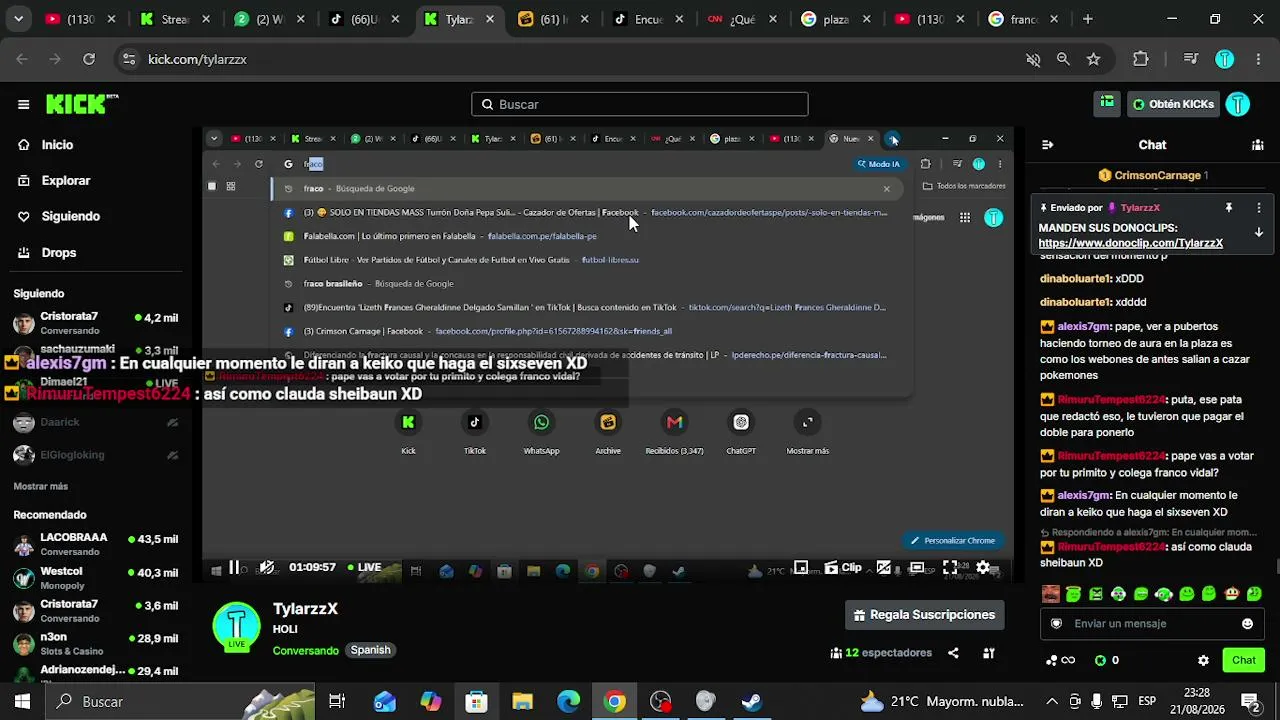Image resolution: width=1280 pixels, height=720 pixels.
Task: Switch to the CNN ¿Qué tab
Action: click(744, 19)
